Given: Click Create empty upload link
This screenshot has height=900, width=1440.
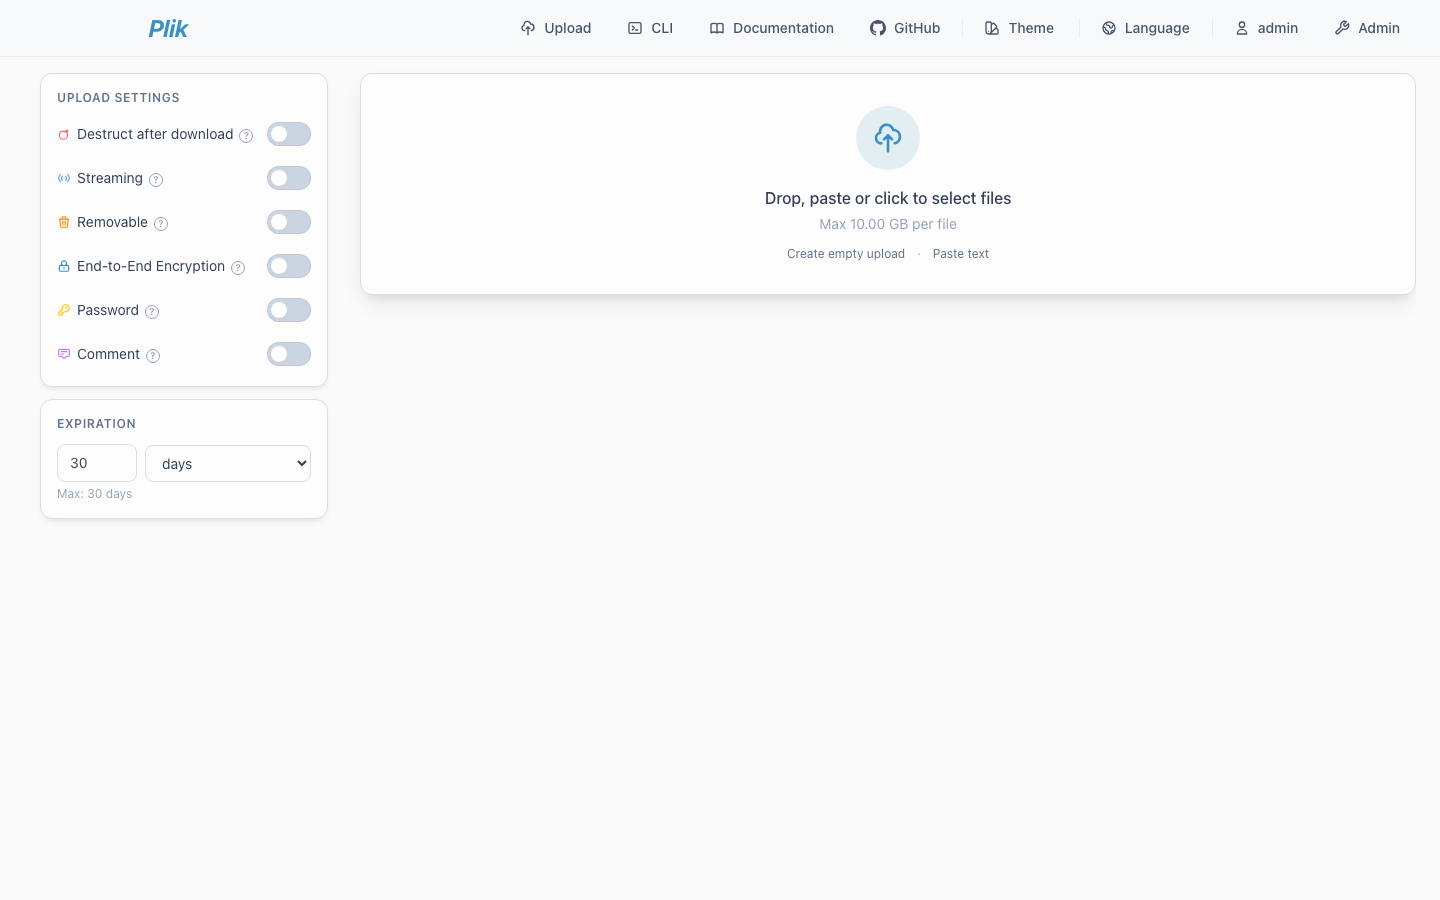Looking at the screenshot, I should pyautogui.click(x=846, y=254).
